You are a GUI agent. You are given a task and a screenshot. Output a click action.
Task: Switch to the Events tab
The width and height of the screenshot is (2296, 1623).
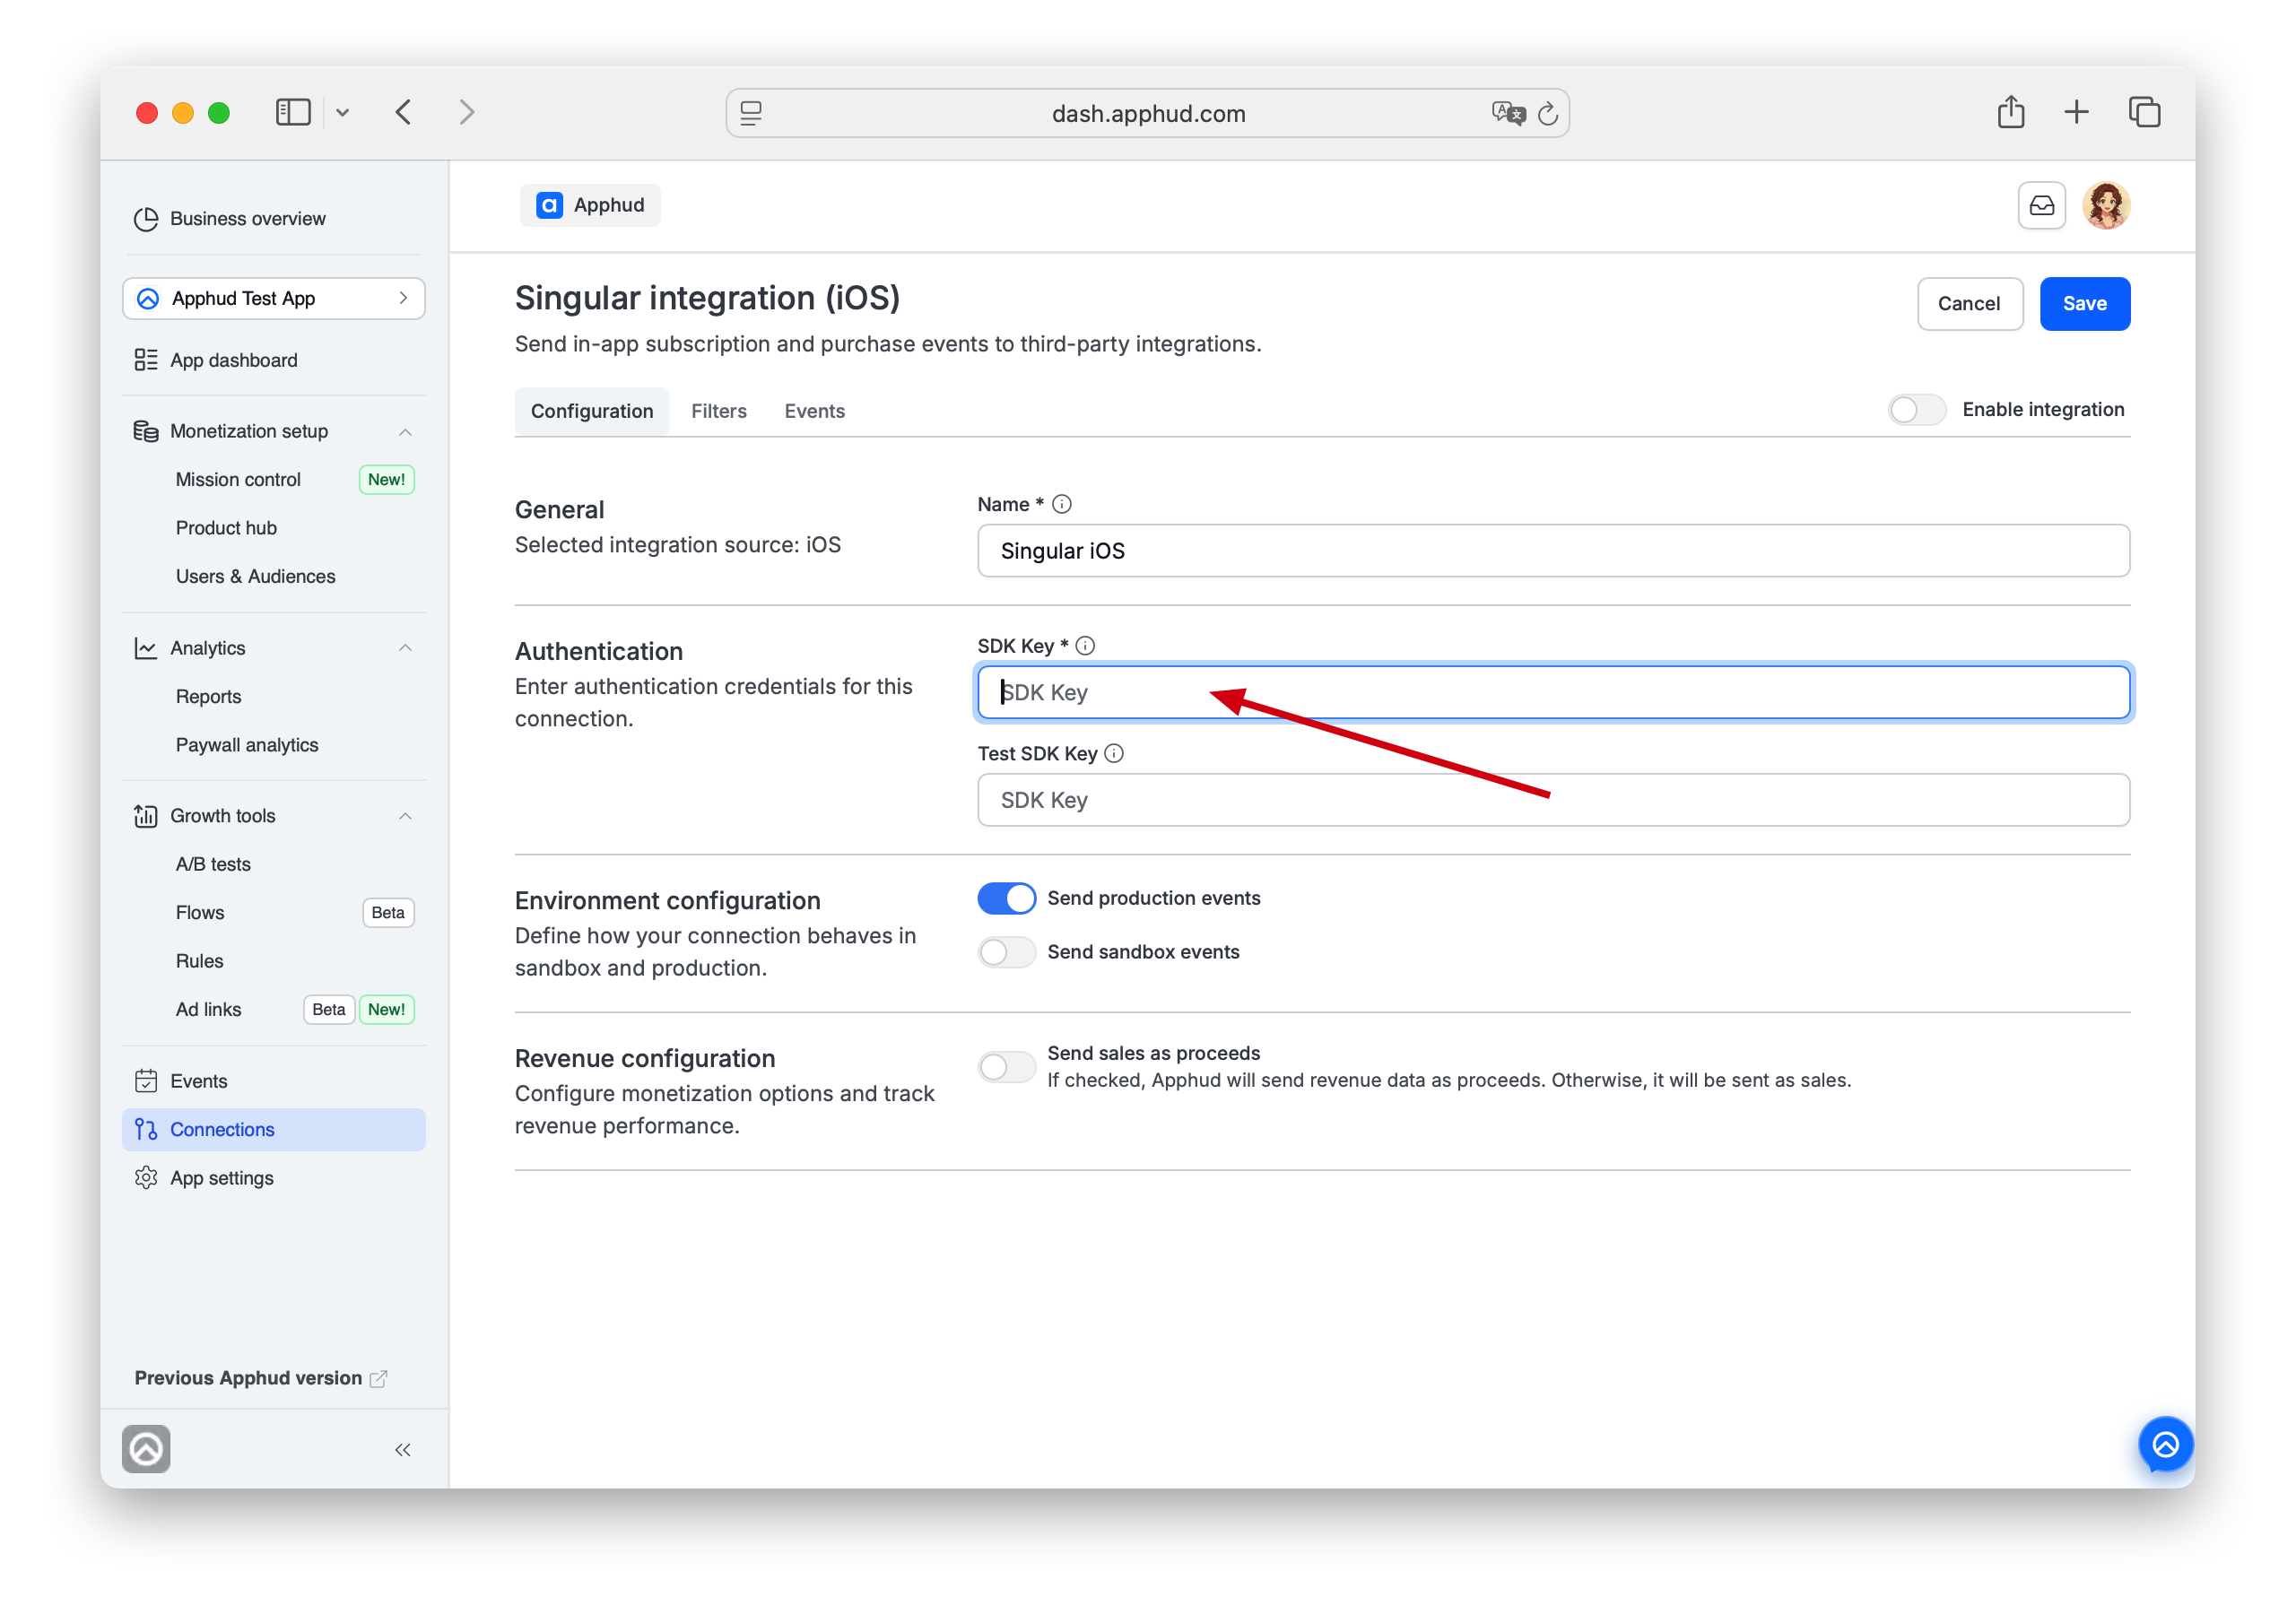(814, 411)
